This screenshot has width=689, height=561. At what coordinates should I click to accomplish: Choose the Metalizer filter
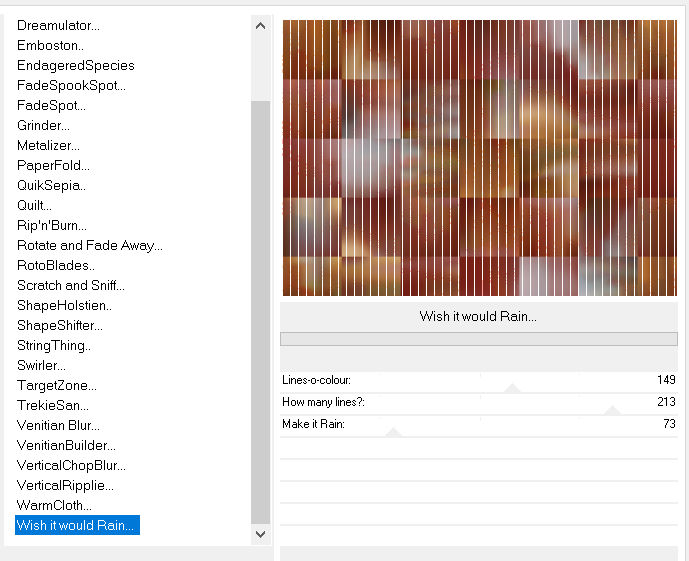tap(48, 145)
